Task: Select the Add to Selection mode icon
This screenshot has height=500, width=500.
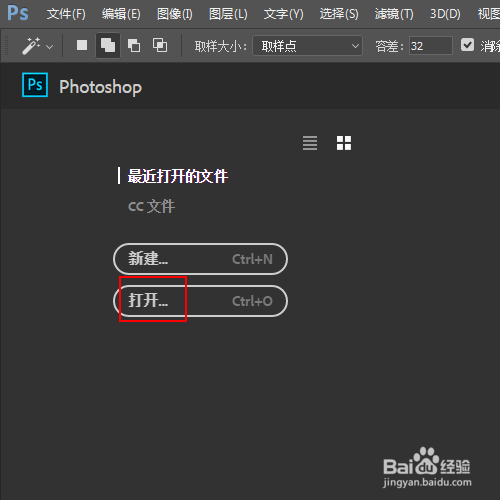Action: point(108,45)
